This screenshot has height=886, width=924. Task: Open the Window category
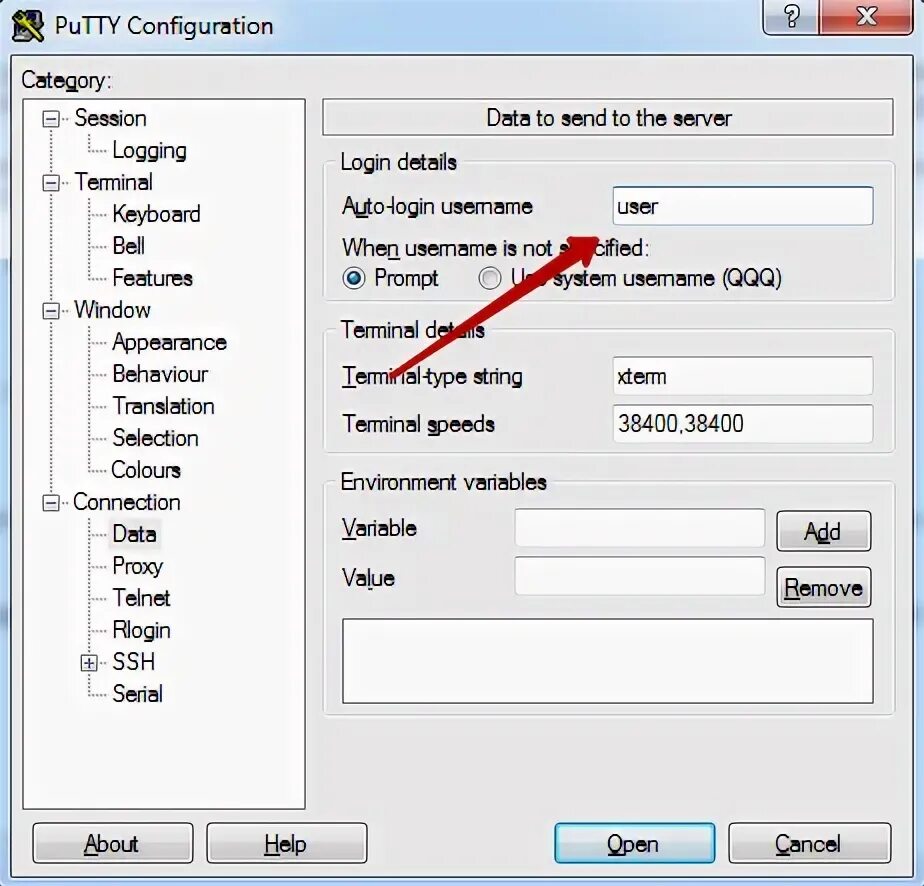click(112, 310)
